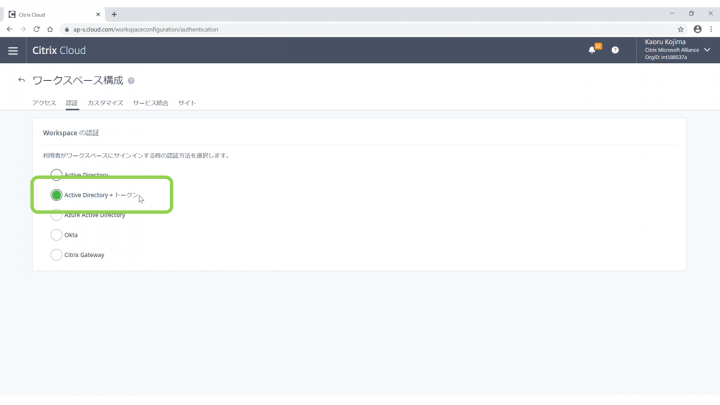This screenshot has height=405, width=720.
Task: Bookmark this page with the star icon
Action: pyautogui.click(x=681, y=29)
